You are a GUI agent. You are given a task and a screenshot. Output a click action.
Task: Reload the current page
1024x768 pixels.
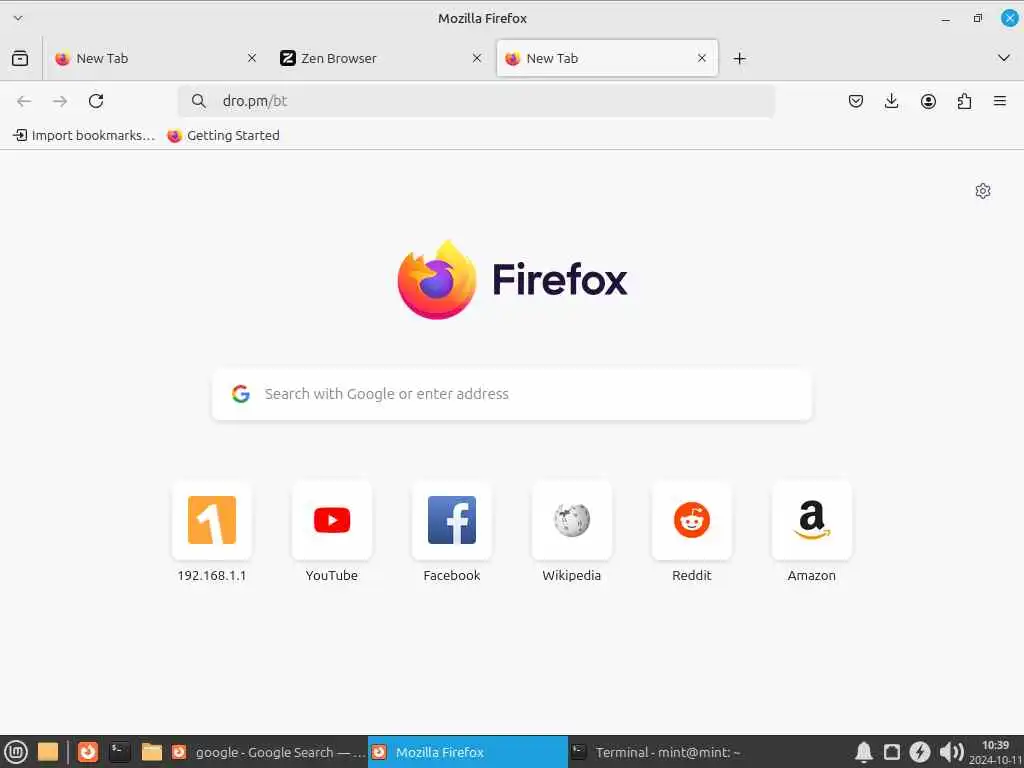[x=96, y=101]
